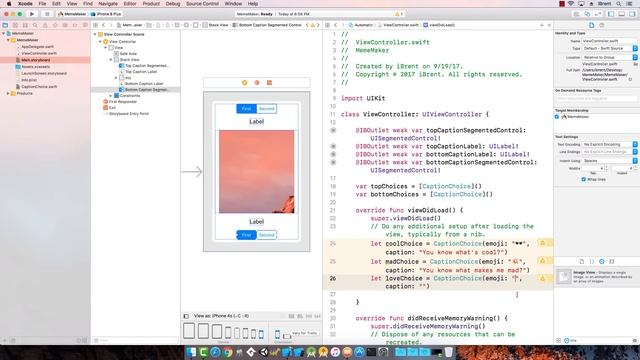Click the topCaptionLabel outlet connection circle
Image resolution: width=640 pixels, height=360 pixels.
coord(333,146)
